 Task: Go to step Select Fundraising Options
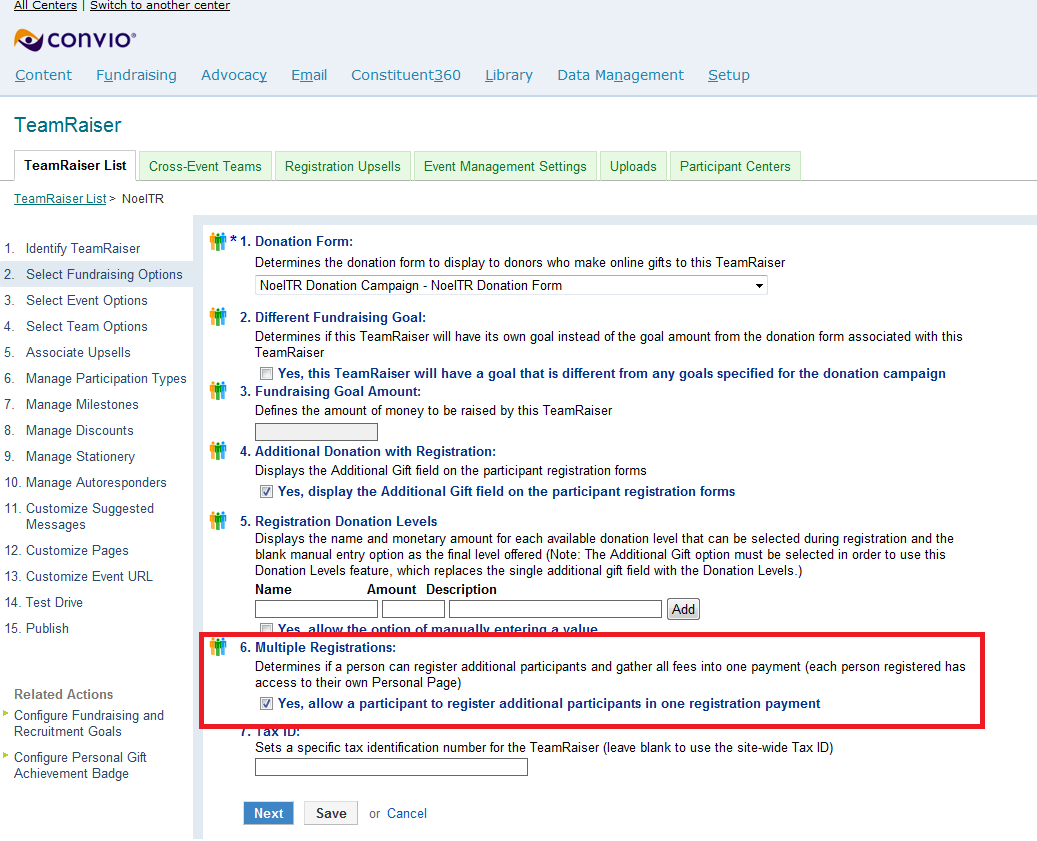tap(104, 274)
